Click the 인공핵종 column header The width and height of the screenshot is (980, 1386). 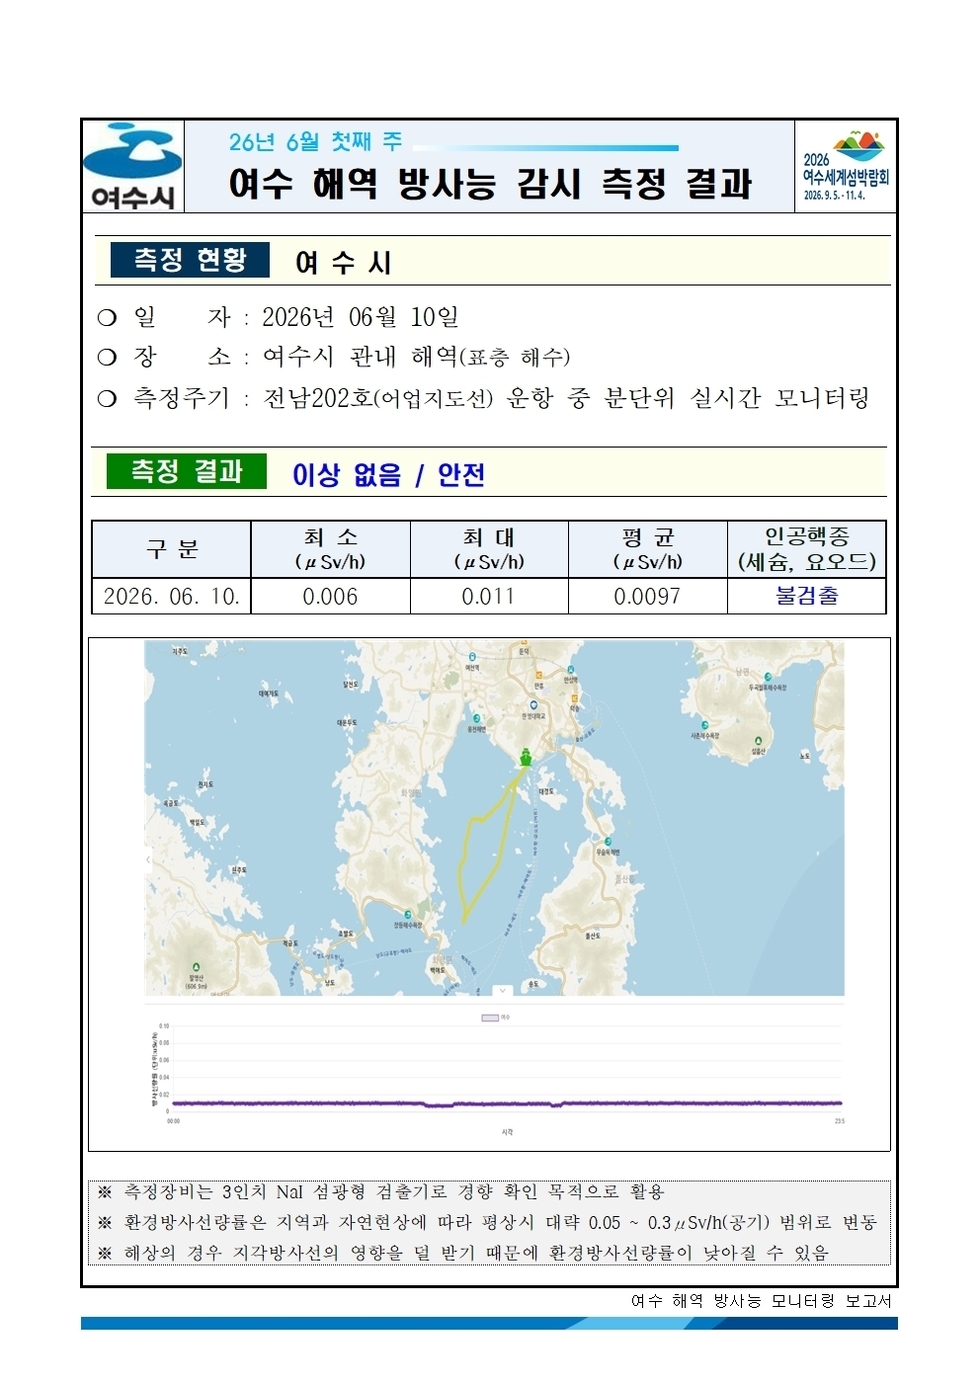[806, 549]
